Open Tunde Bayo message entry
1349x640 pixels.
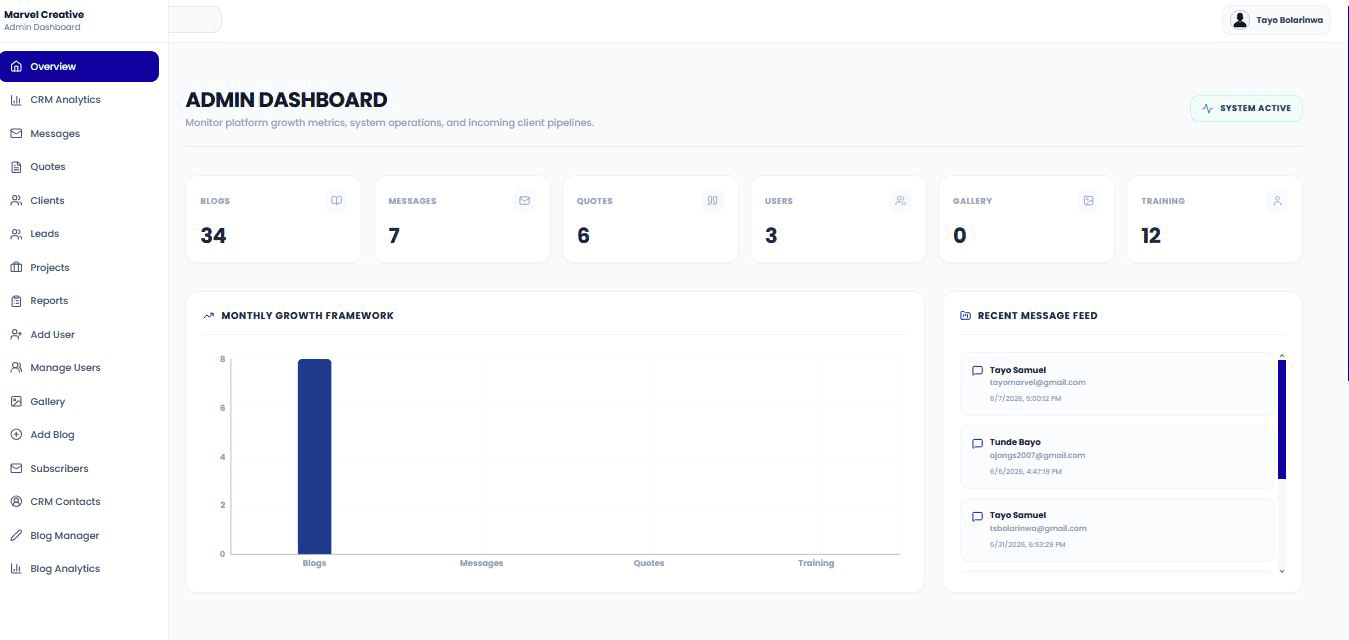click(x=1117, y=457)
